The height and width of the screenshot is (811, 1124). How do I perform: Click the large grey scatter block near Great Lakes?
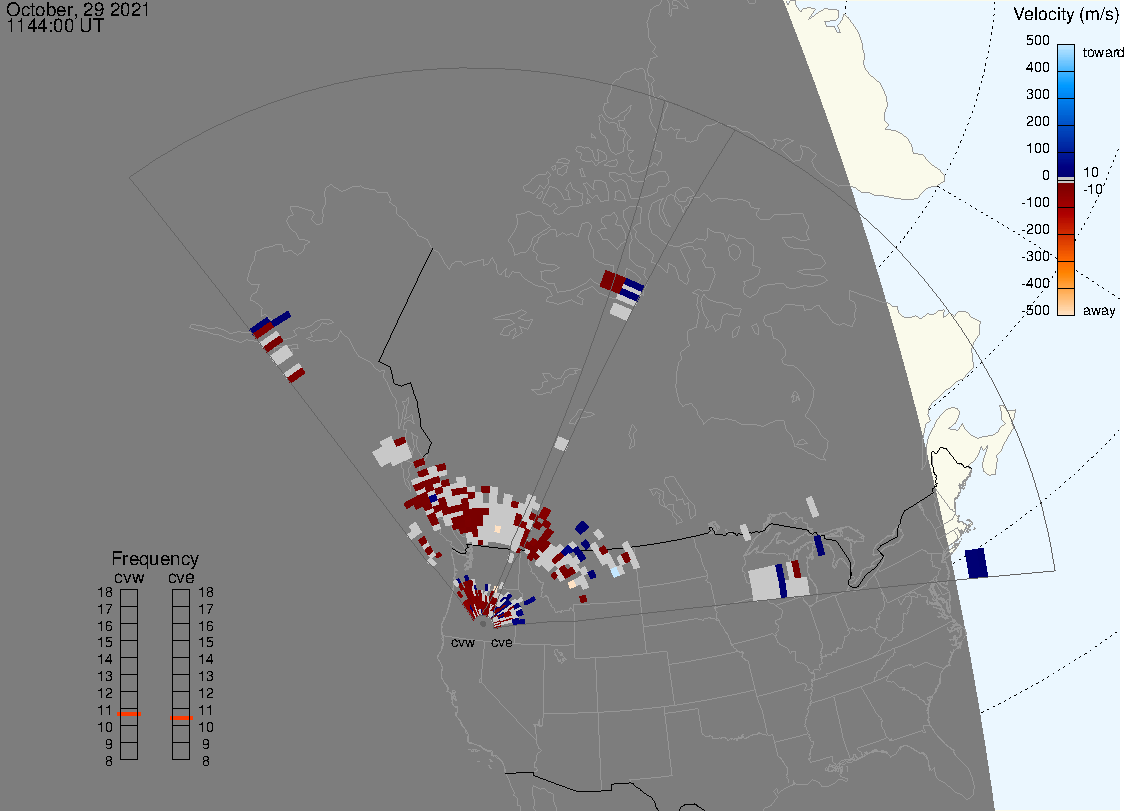[765, 583]
